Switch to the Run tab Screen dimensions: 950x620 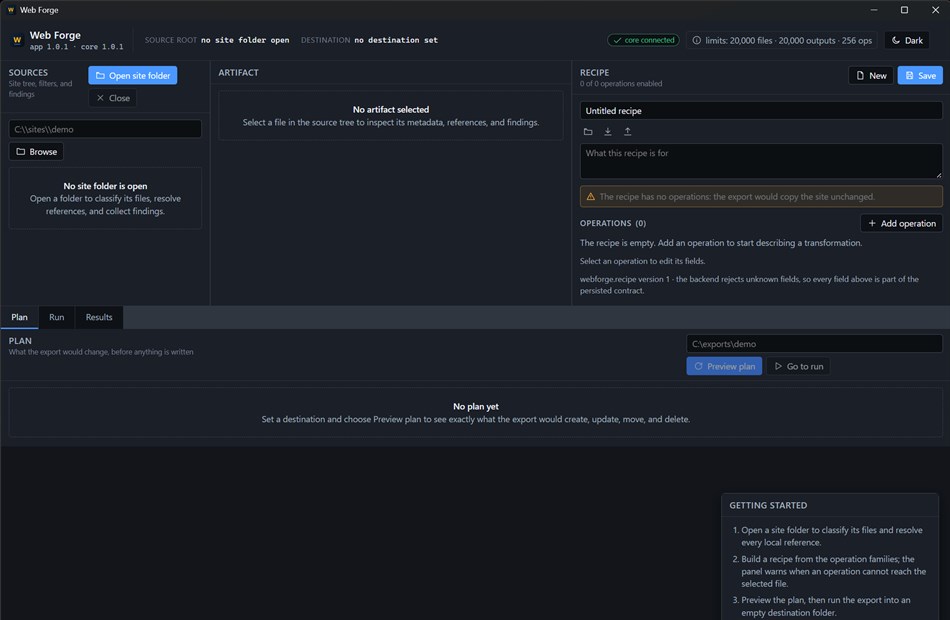[x=56, y=317]
